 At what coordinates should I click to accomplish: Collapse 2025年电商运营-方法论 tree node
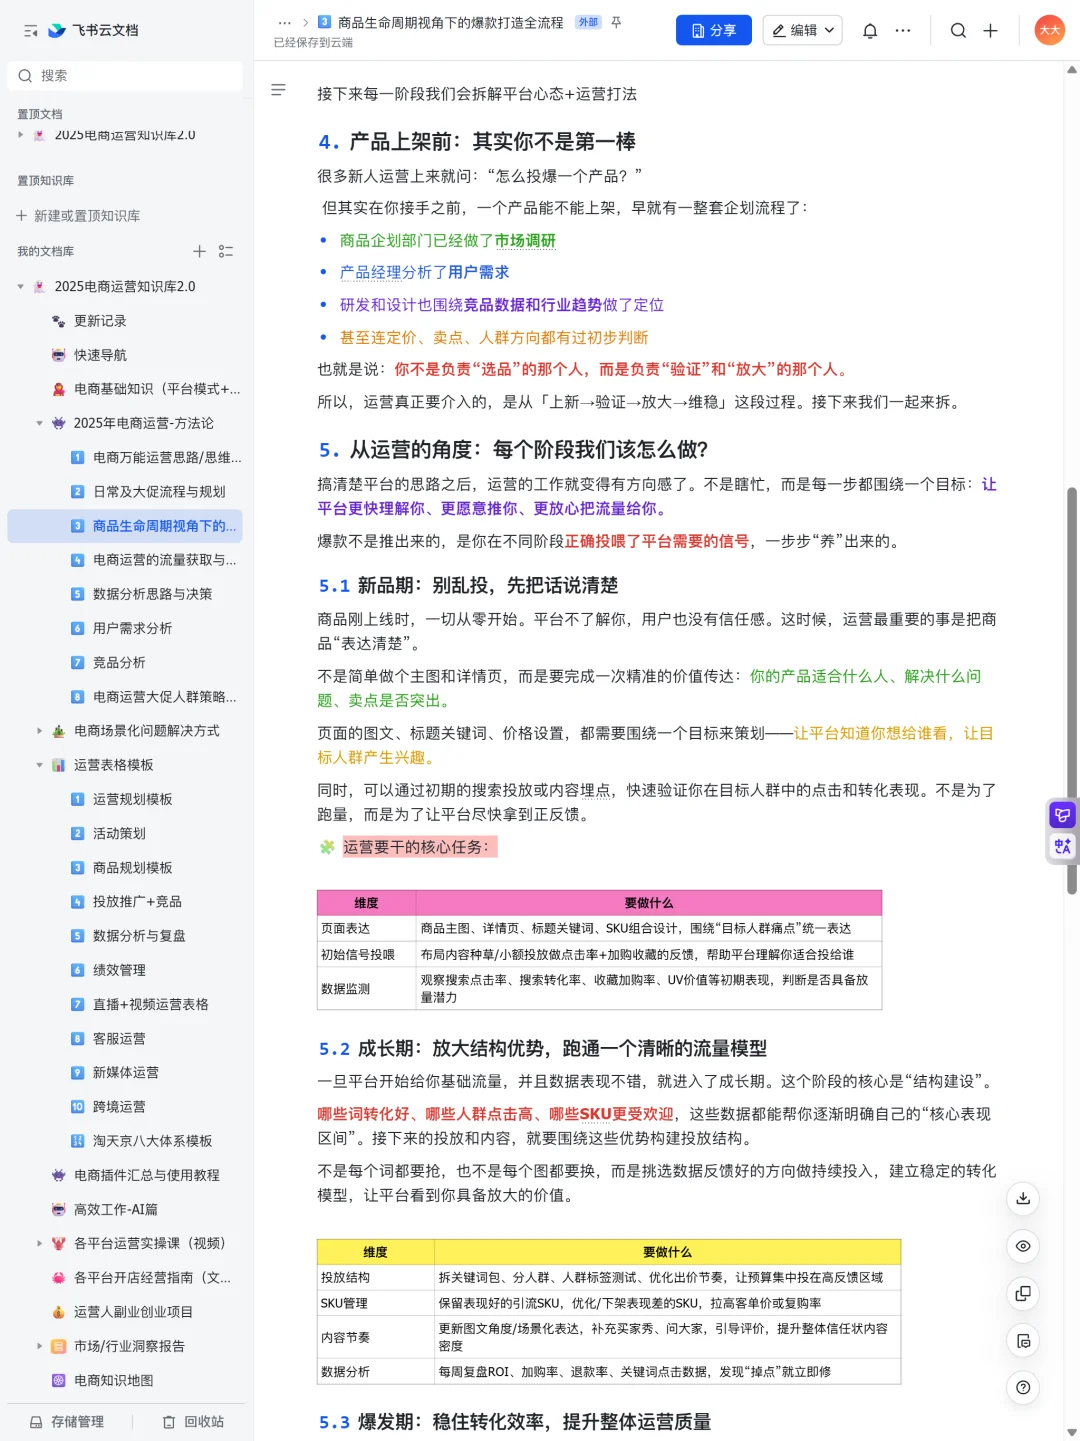pyautogui.click(x=40, y=424)
